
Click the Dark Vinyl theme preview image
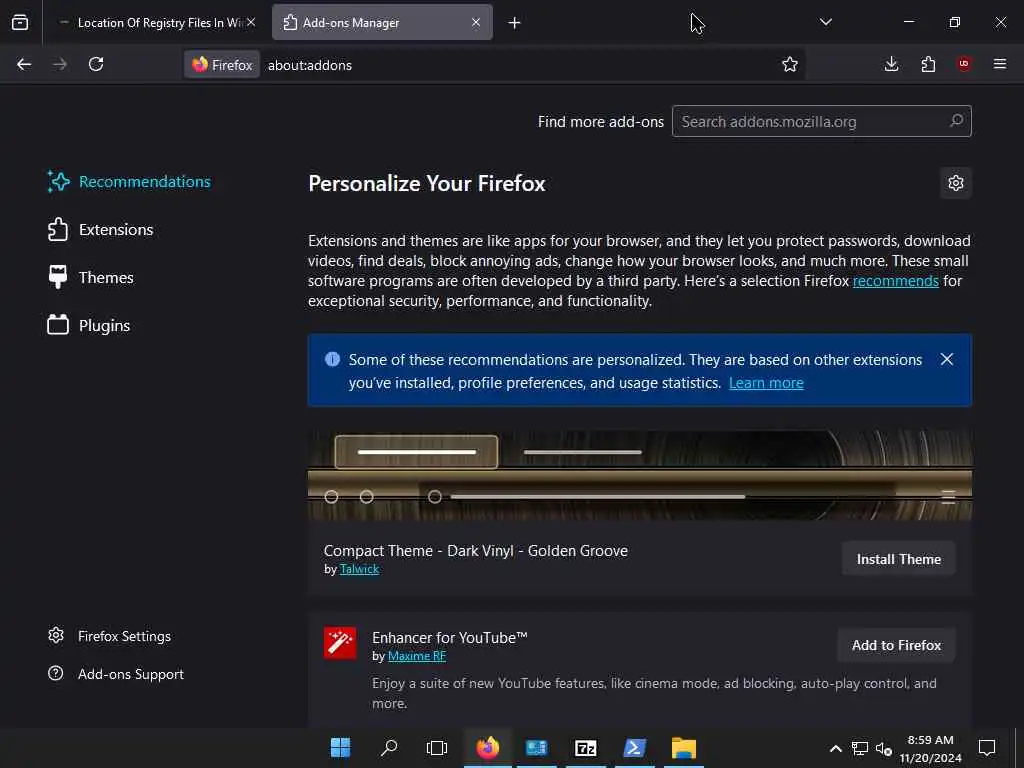pos(640,475)
